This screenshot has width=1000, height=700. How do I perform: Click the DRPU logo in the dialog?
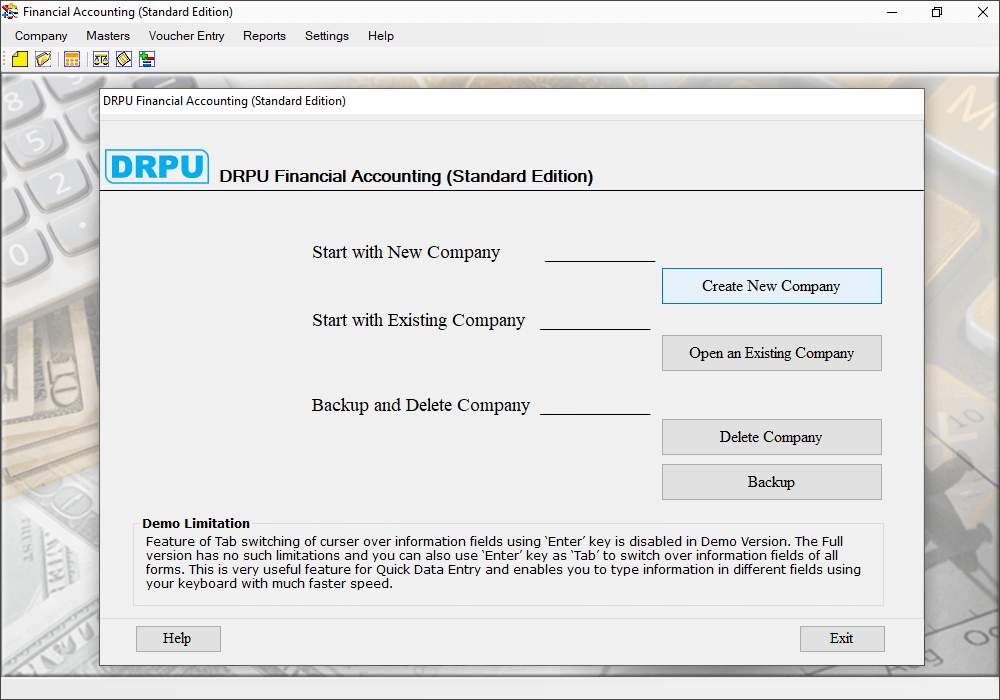tap(157, 166)
